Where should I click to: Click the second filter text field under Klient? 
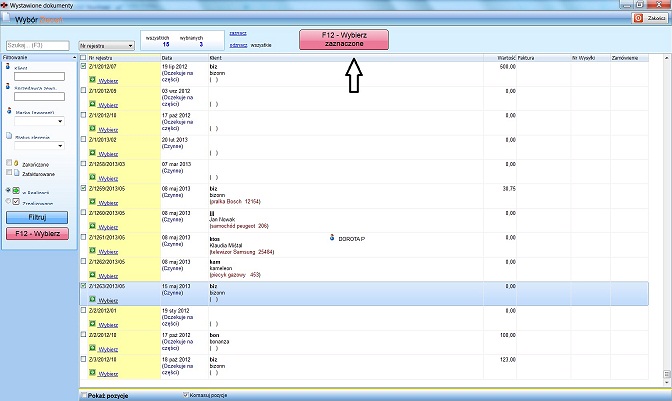[39, 96]
